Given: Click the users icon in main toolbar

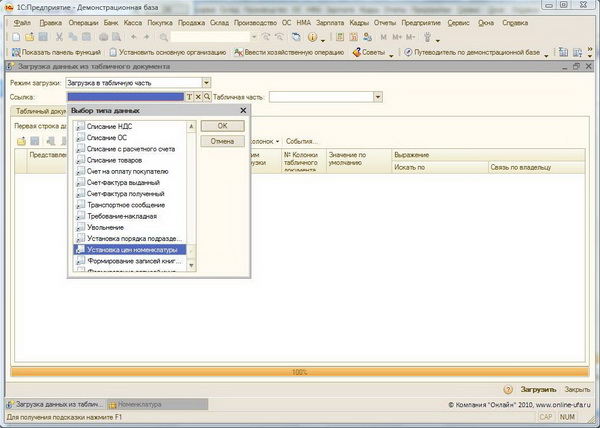Looking at the screenshot, I should click(367, 37).
